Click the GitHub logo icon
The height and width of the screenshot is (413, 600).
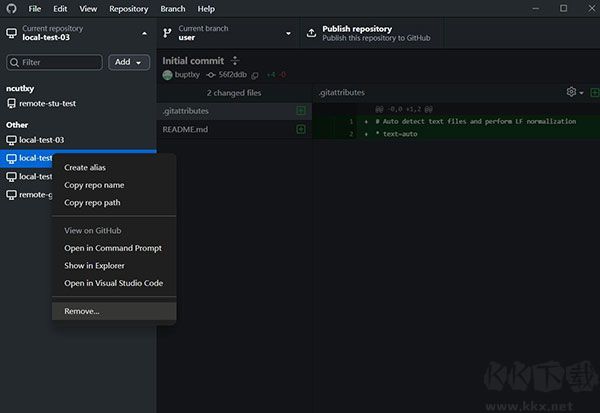tap(11, 8)
